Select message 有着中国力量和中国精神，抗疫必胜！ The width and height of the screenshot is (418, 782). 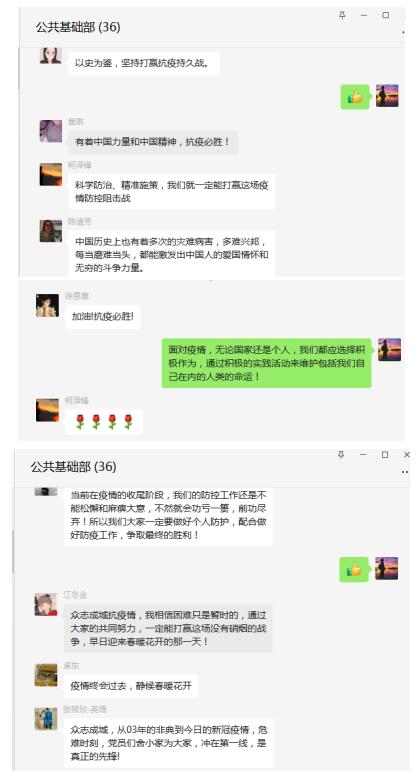pyautogui.click(x=153, y=142)
